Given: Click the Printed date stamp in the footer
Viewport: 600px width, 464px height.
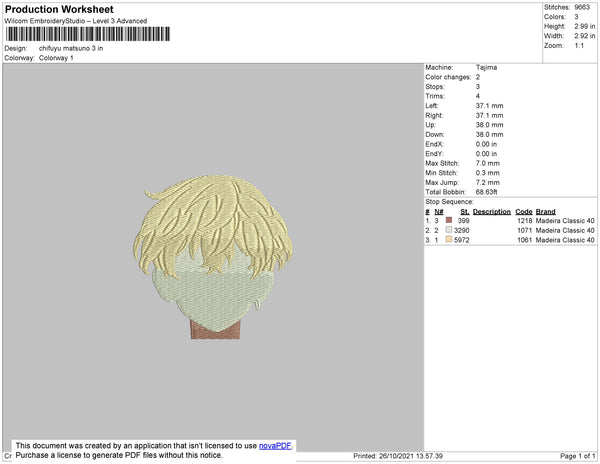Looking at the screenshot, I should coord(398,456).
